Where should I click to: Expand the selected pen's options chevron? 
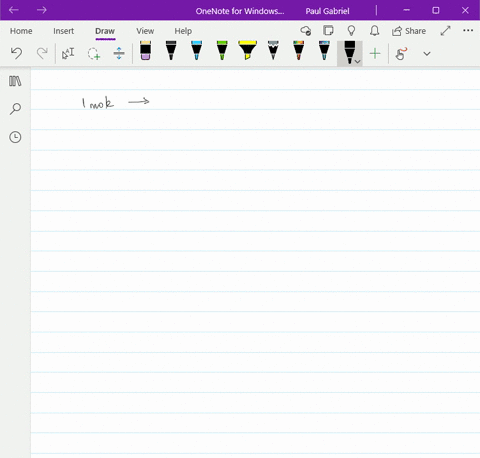pos(358,62)
